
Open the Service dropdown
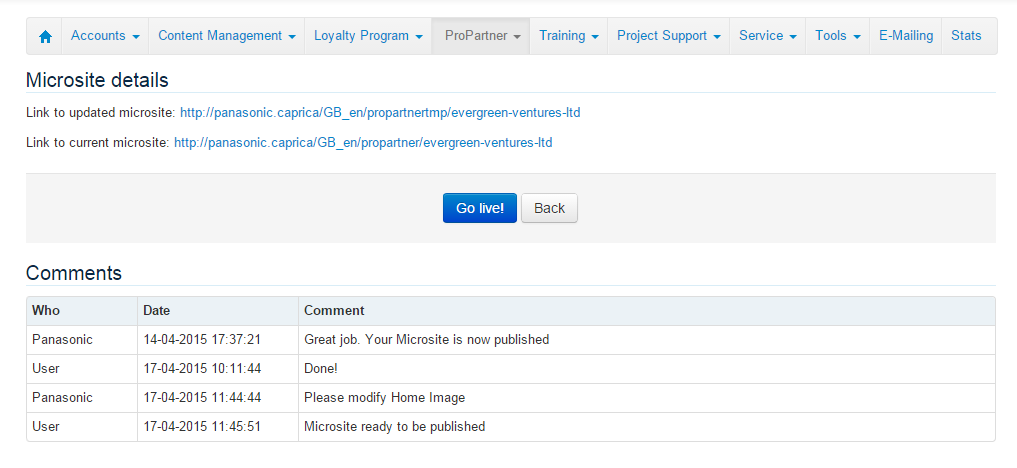[x=768, y=36]
